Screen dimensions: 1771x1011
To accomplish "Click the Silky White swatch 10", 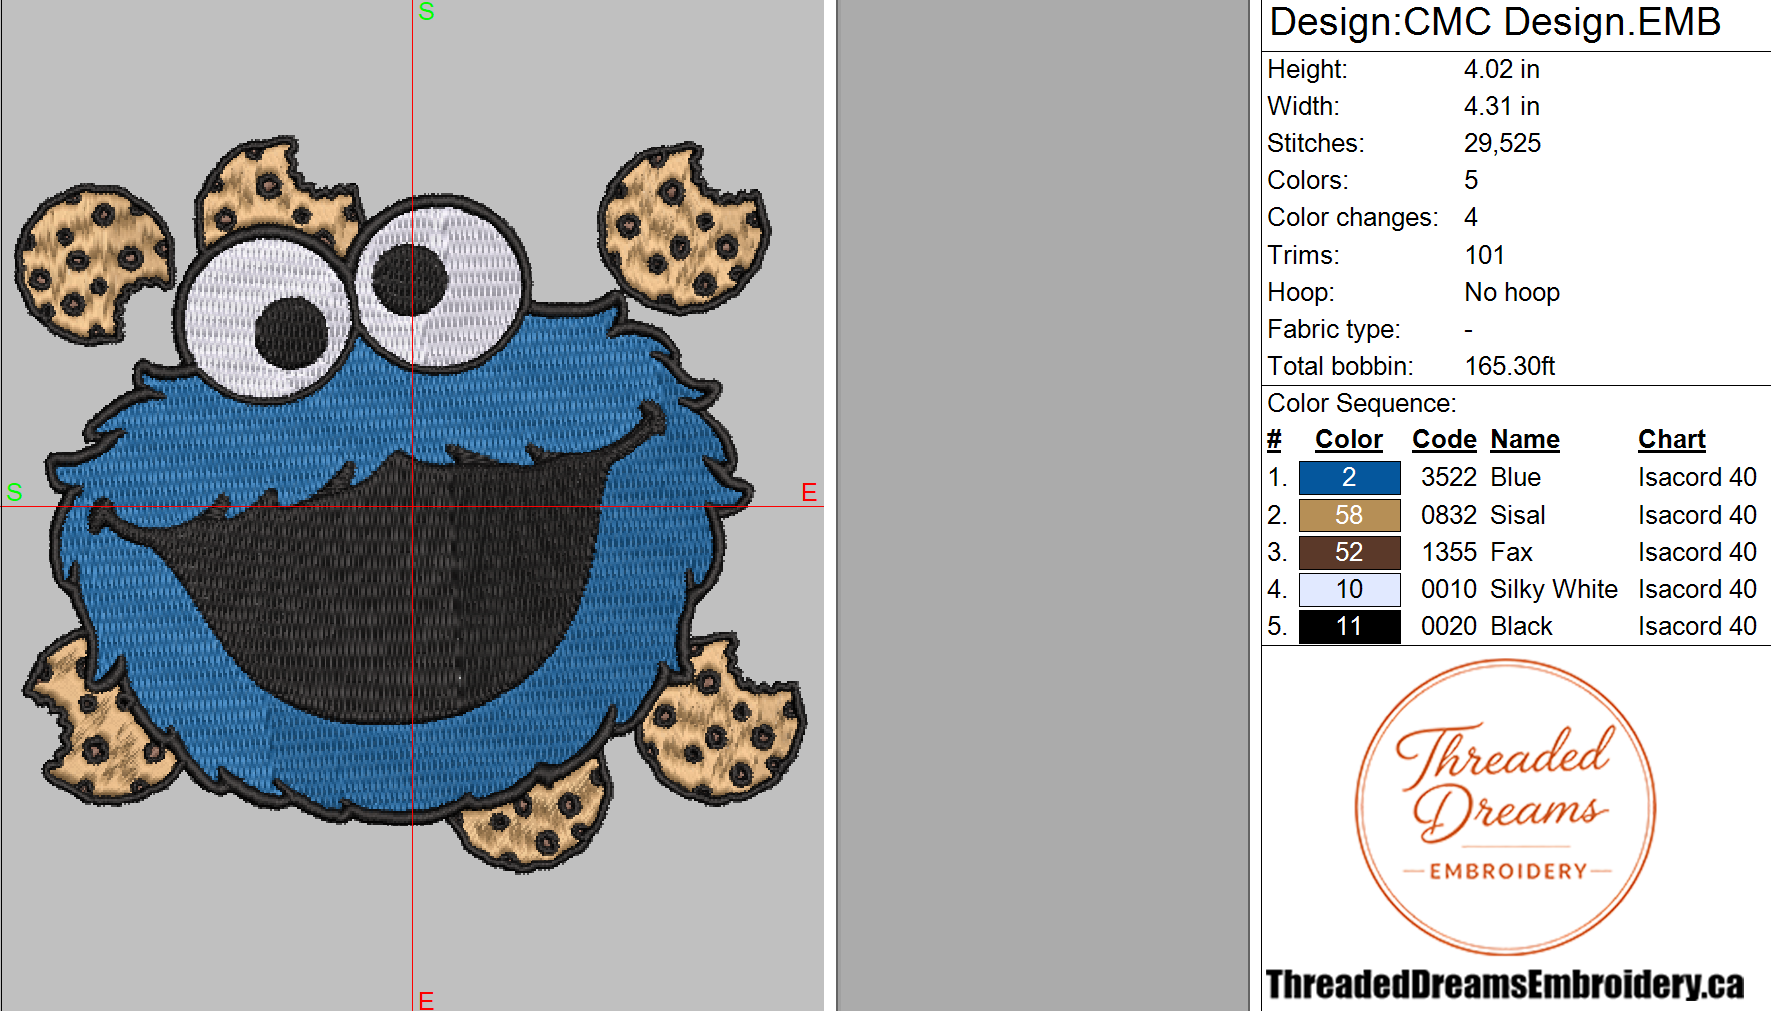I will 1349,589.
